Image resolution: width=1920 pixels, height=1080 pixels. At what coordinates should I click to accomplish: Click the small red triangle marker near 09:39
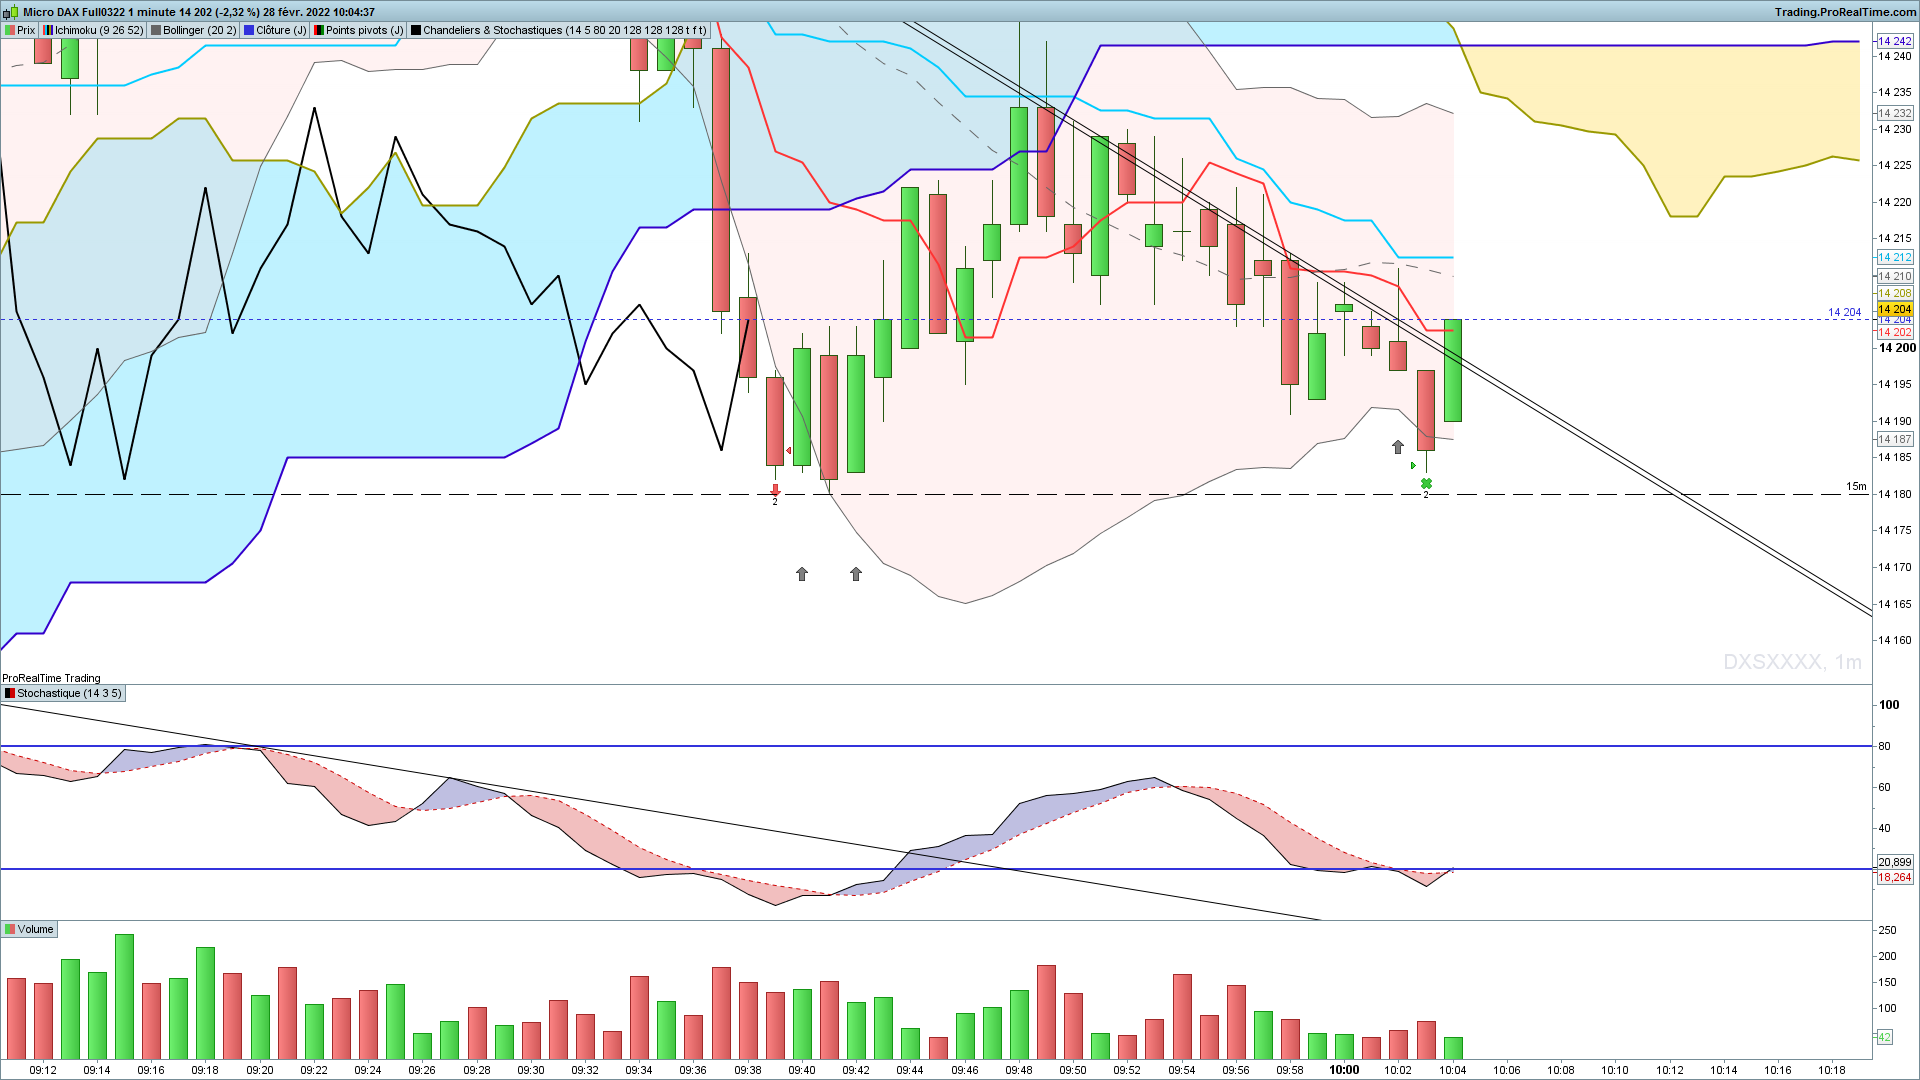[789, 451]
